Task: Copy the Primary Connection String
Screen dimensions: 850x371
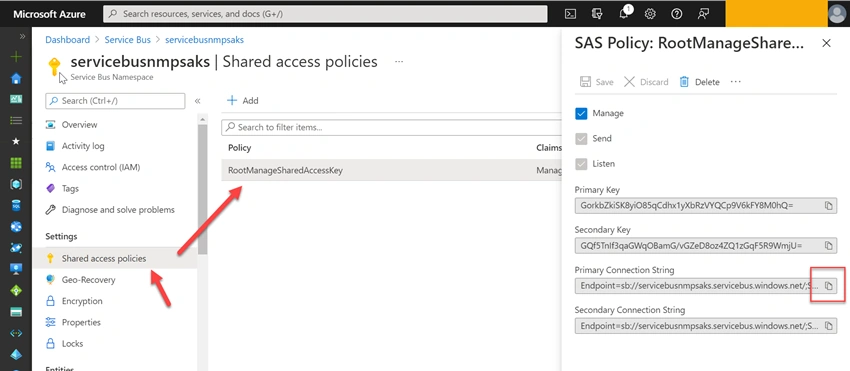Action: click(828, 285)
